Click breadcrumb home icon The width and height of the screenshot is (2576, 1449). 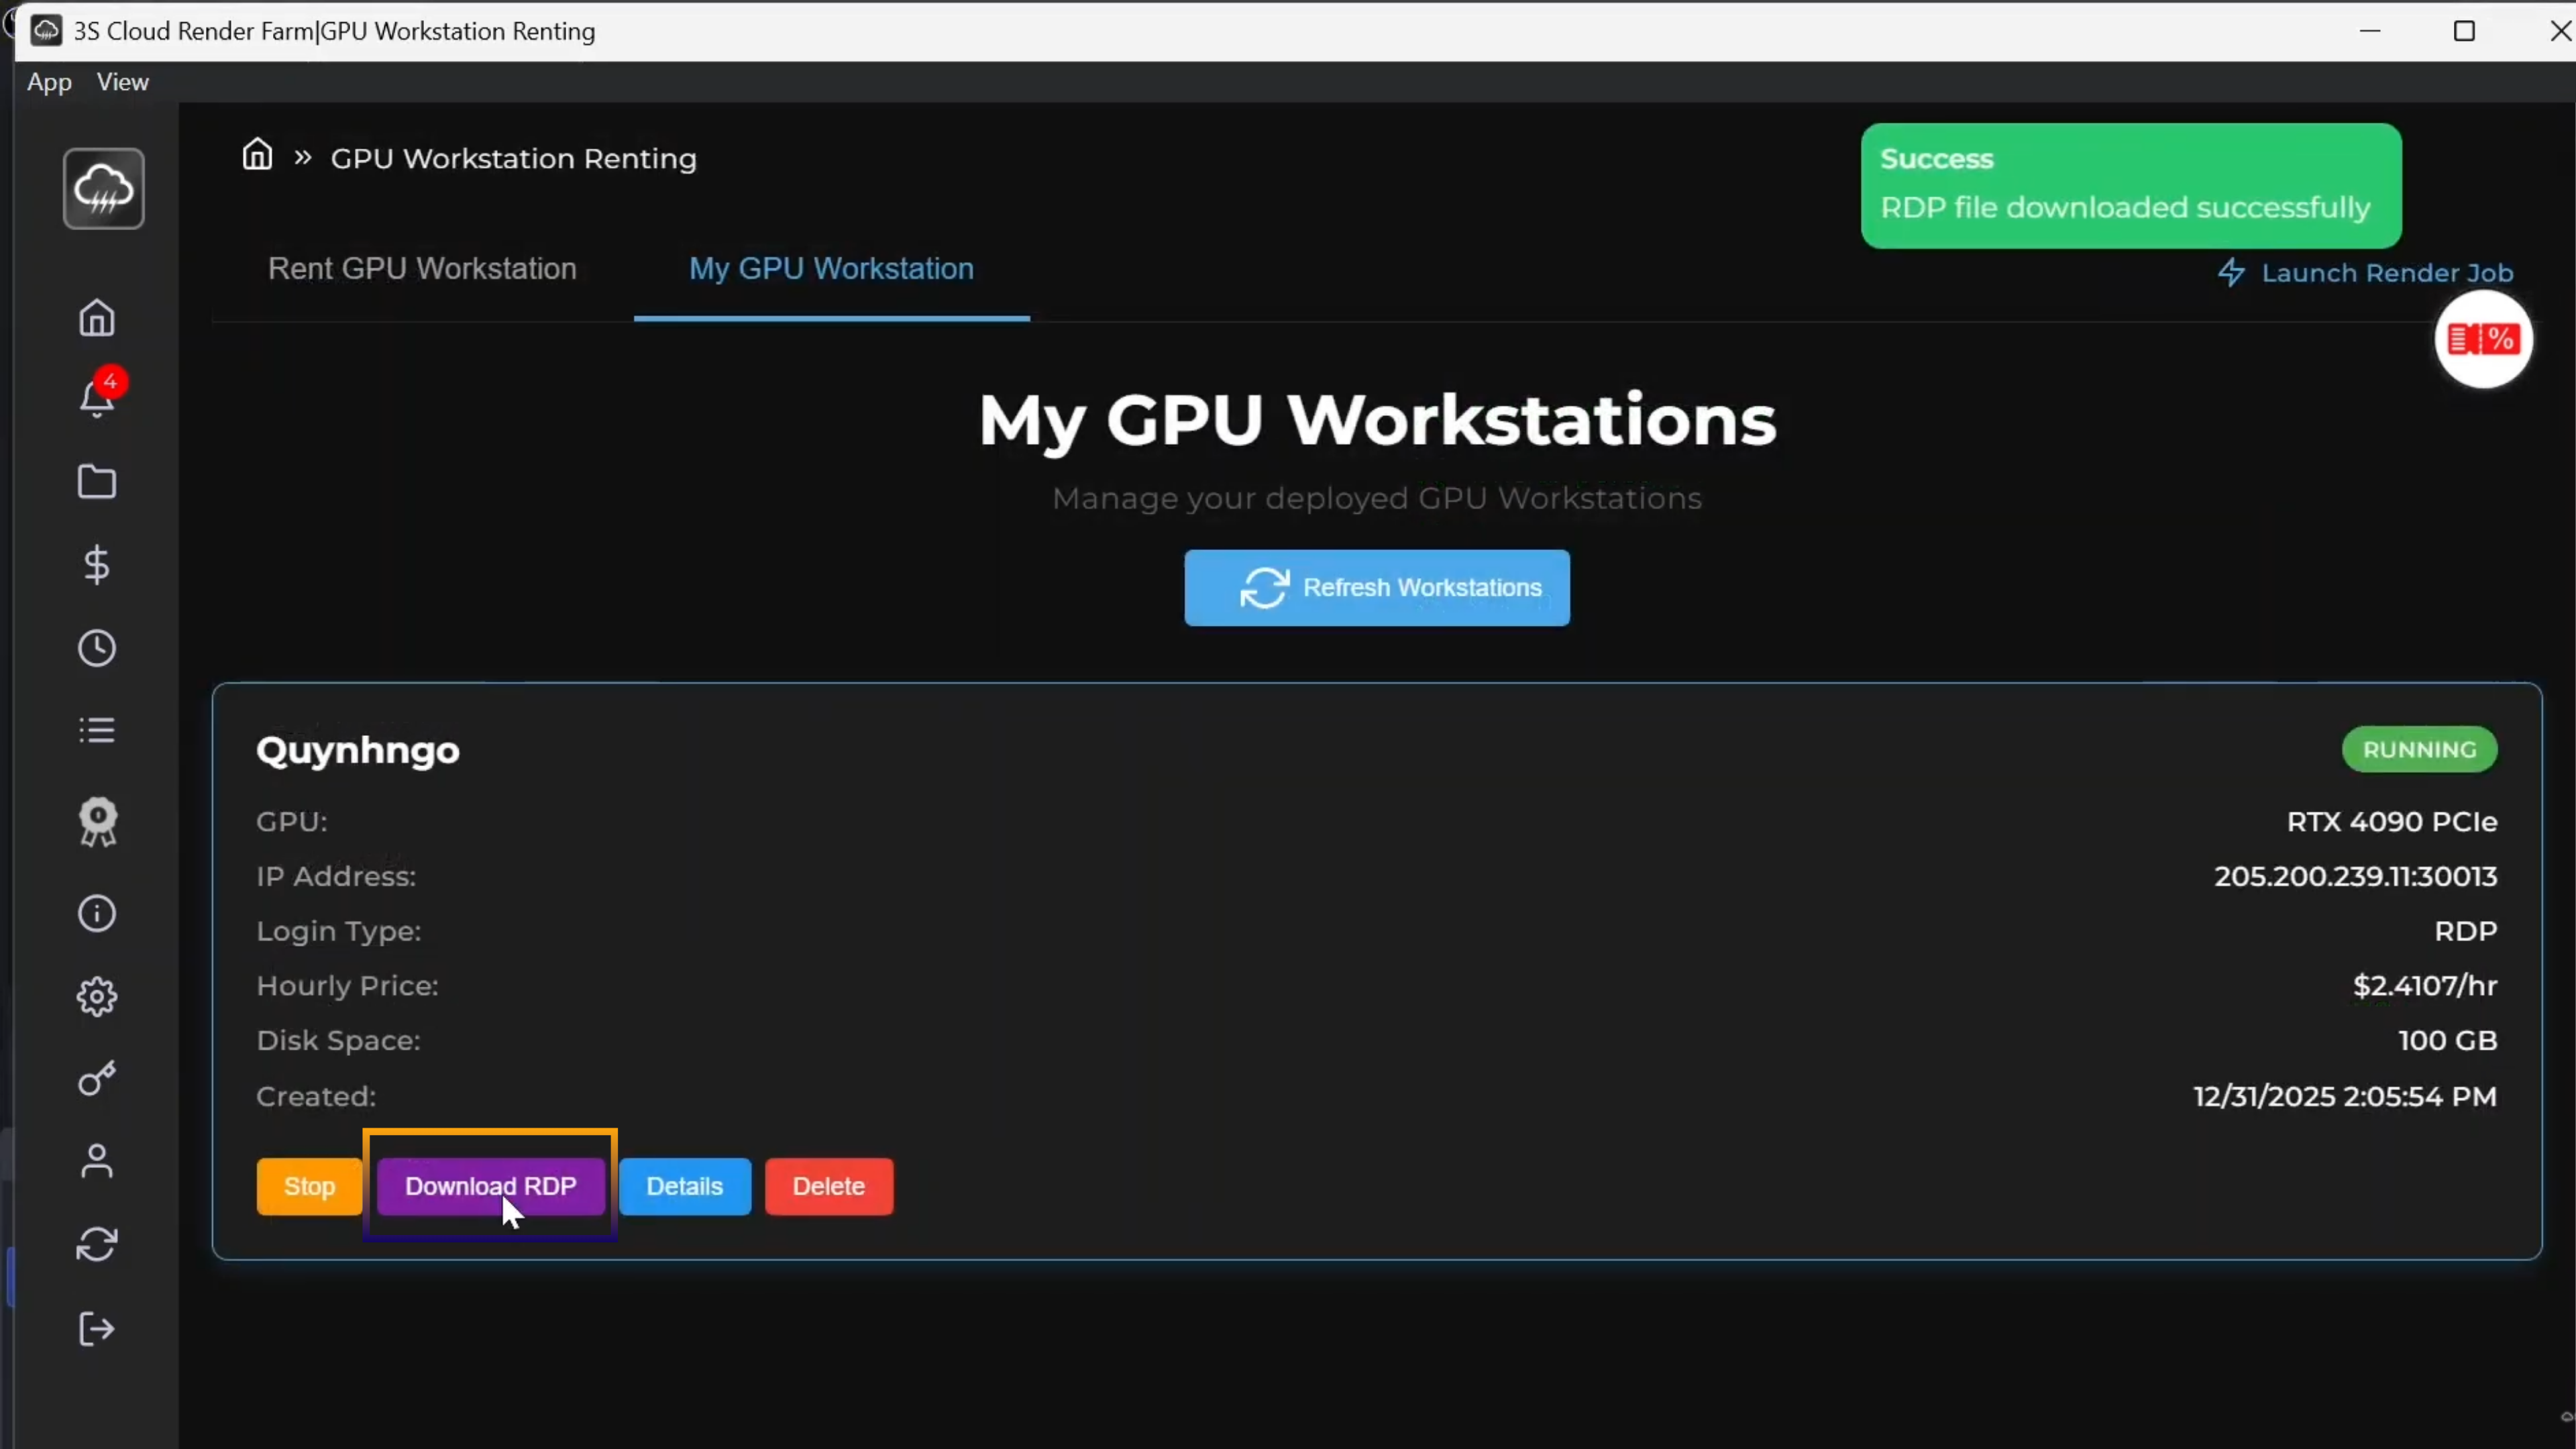257,155
